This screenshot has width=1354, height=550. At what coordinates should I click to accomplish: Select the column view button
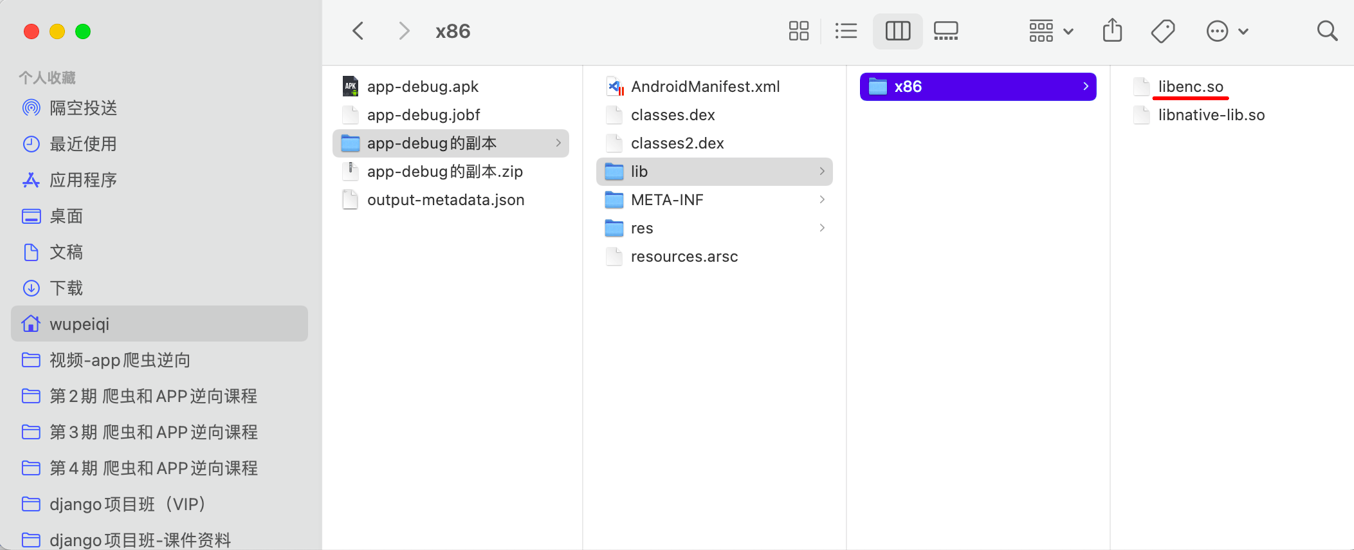(897, 31)
